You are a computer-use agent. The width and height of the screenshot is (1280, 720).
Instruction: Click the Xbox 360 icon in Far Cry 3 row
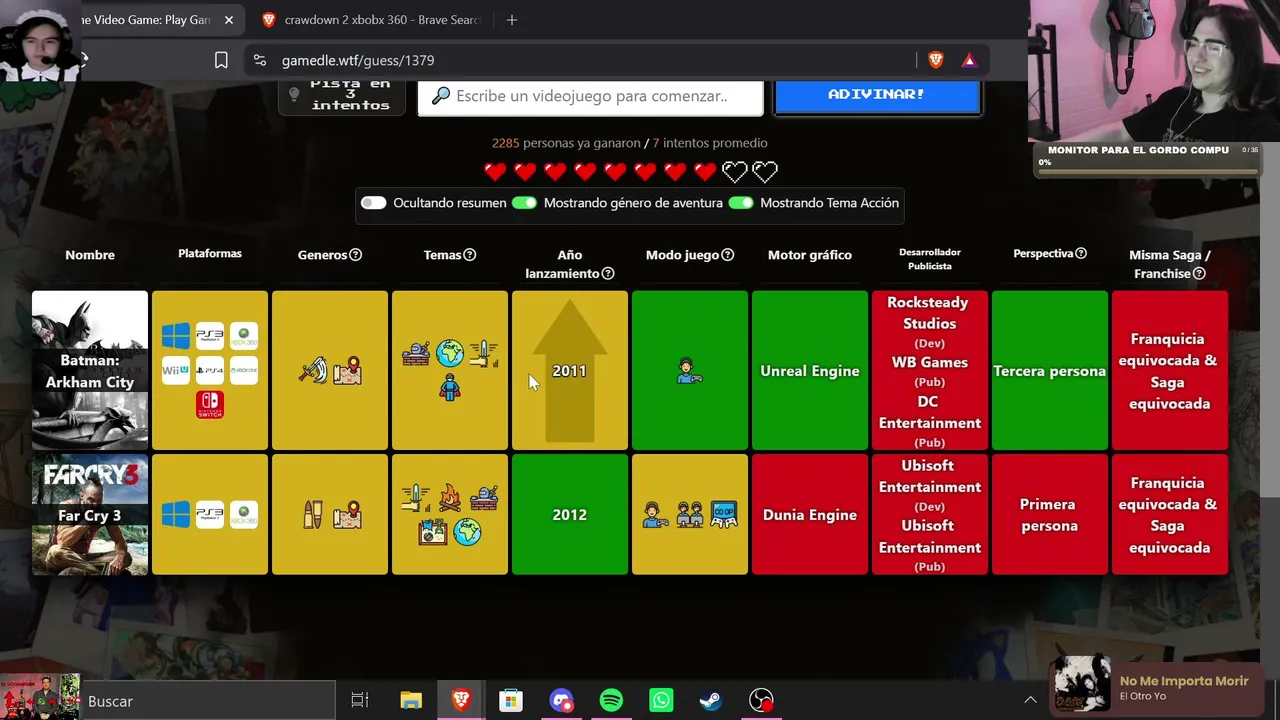click(x=244, y=514)
